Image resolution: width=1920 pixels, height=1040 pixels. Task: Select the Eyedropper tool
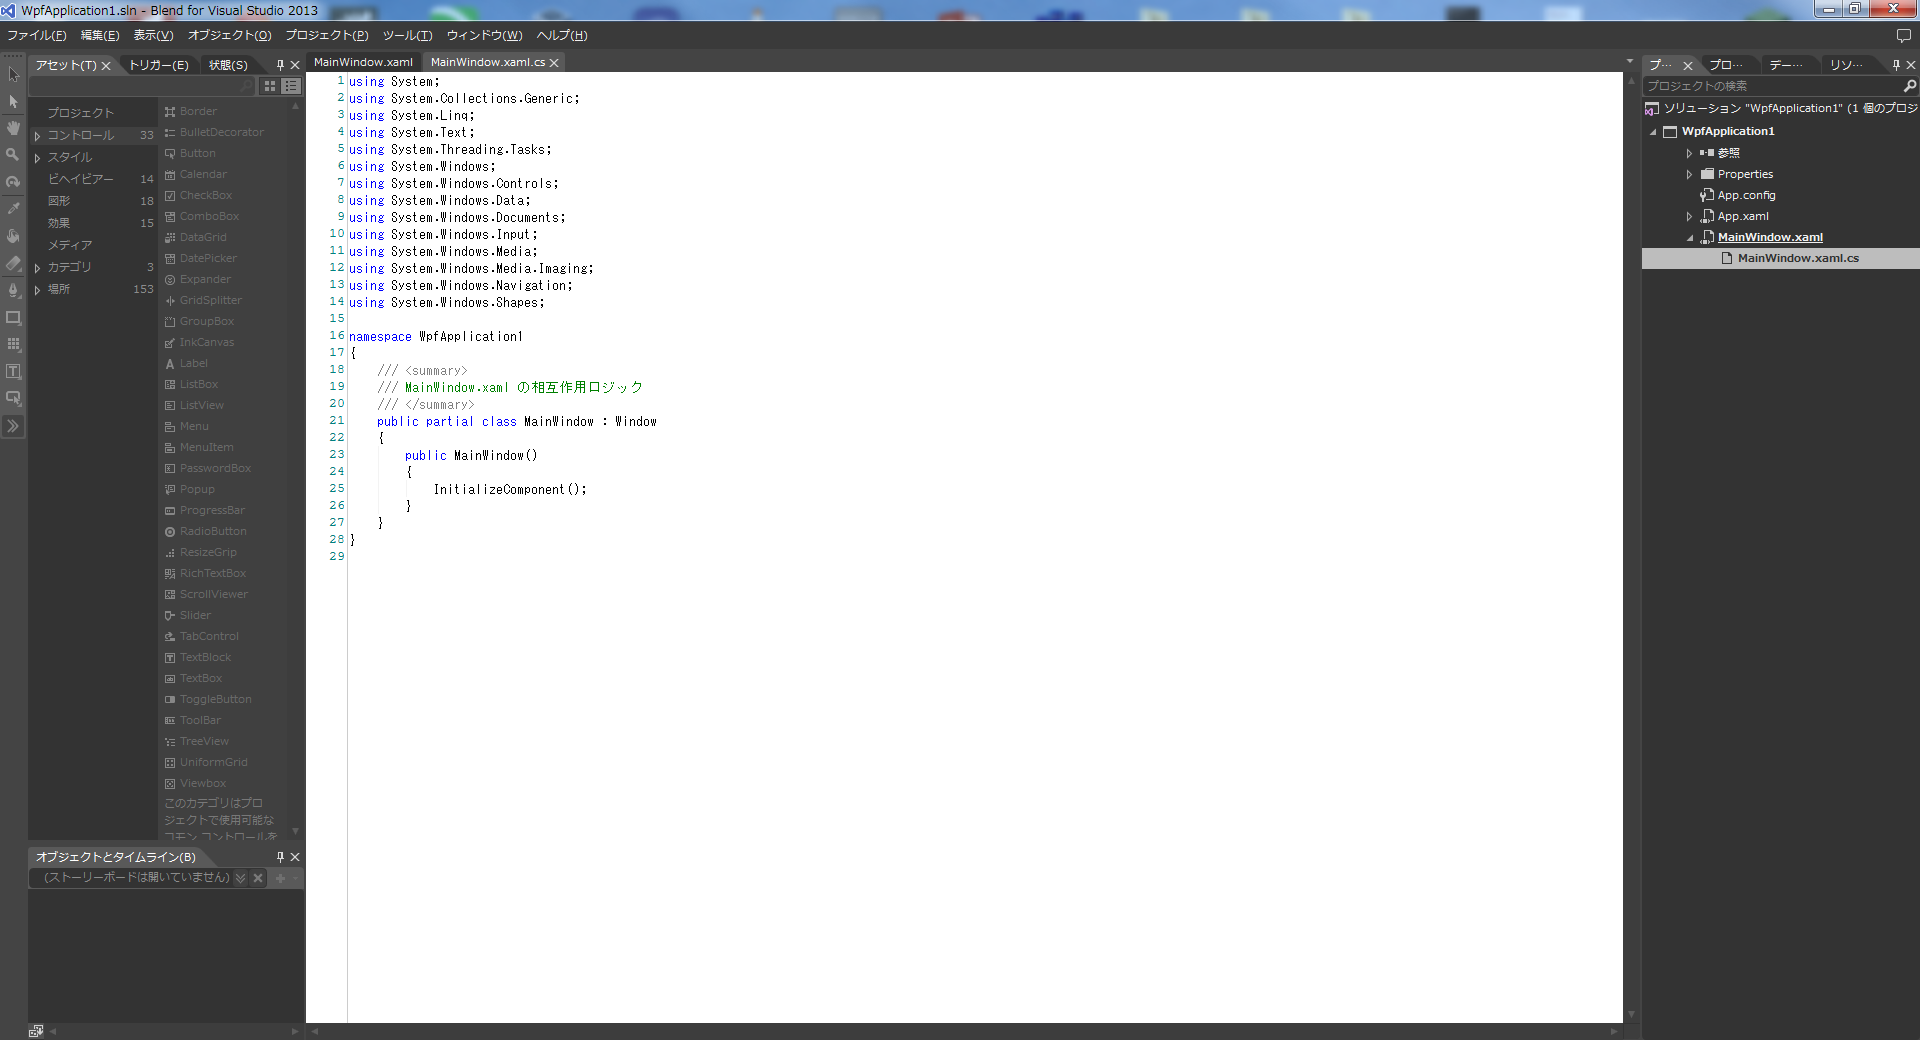[13, 209]
